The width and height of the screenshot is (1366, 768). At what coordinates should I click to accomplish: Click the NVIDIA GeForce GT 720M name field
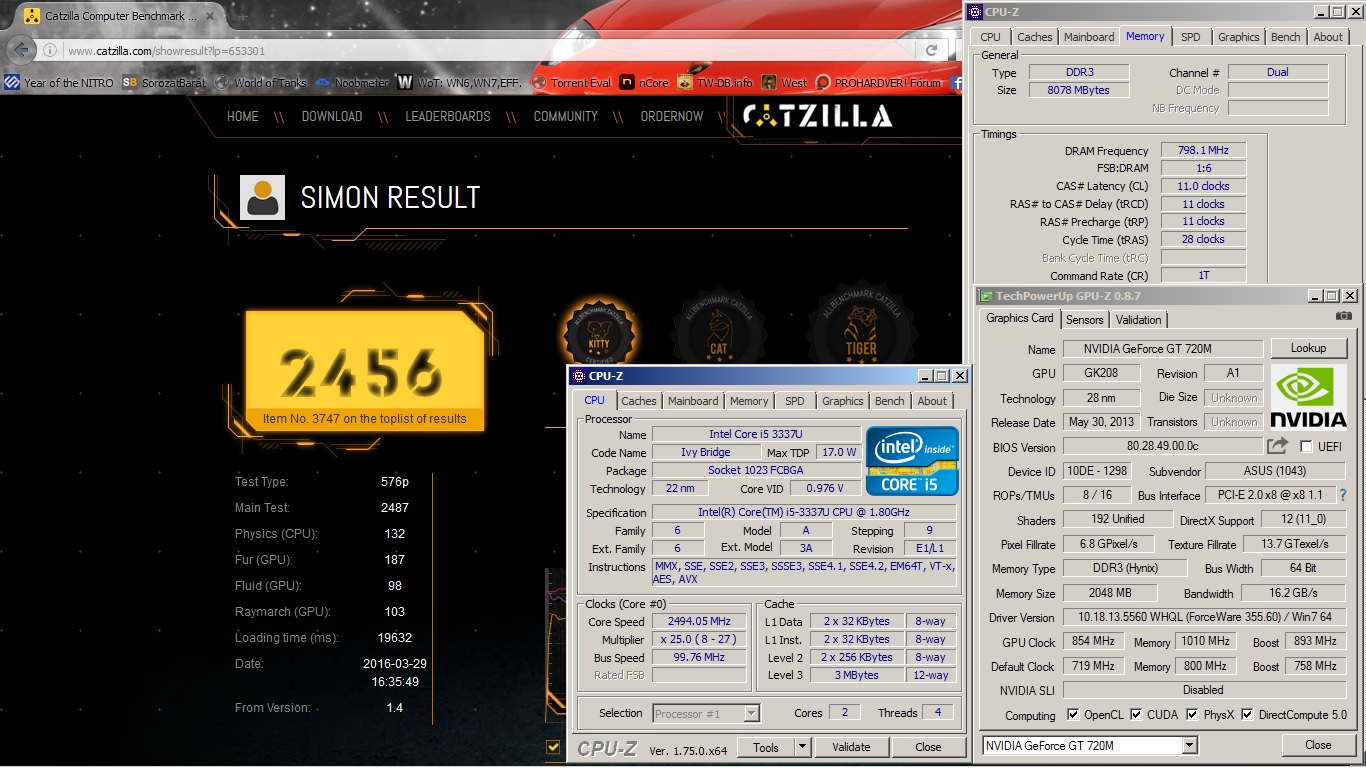[1161, 349]
